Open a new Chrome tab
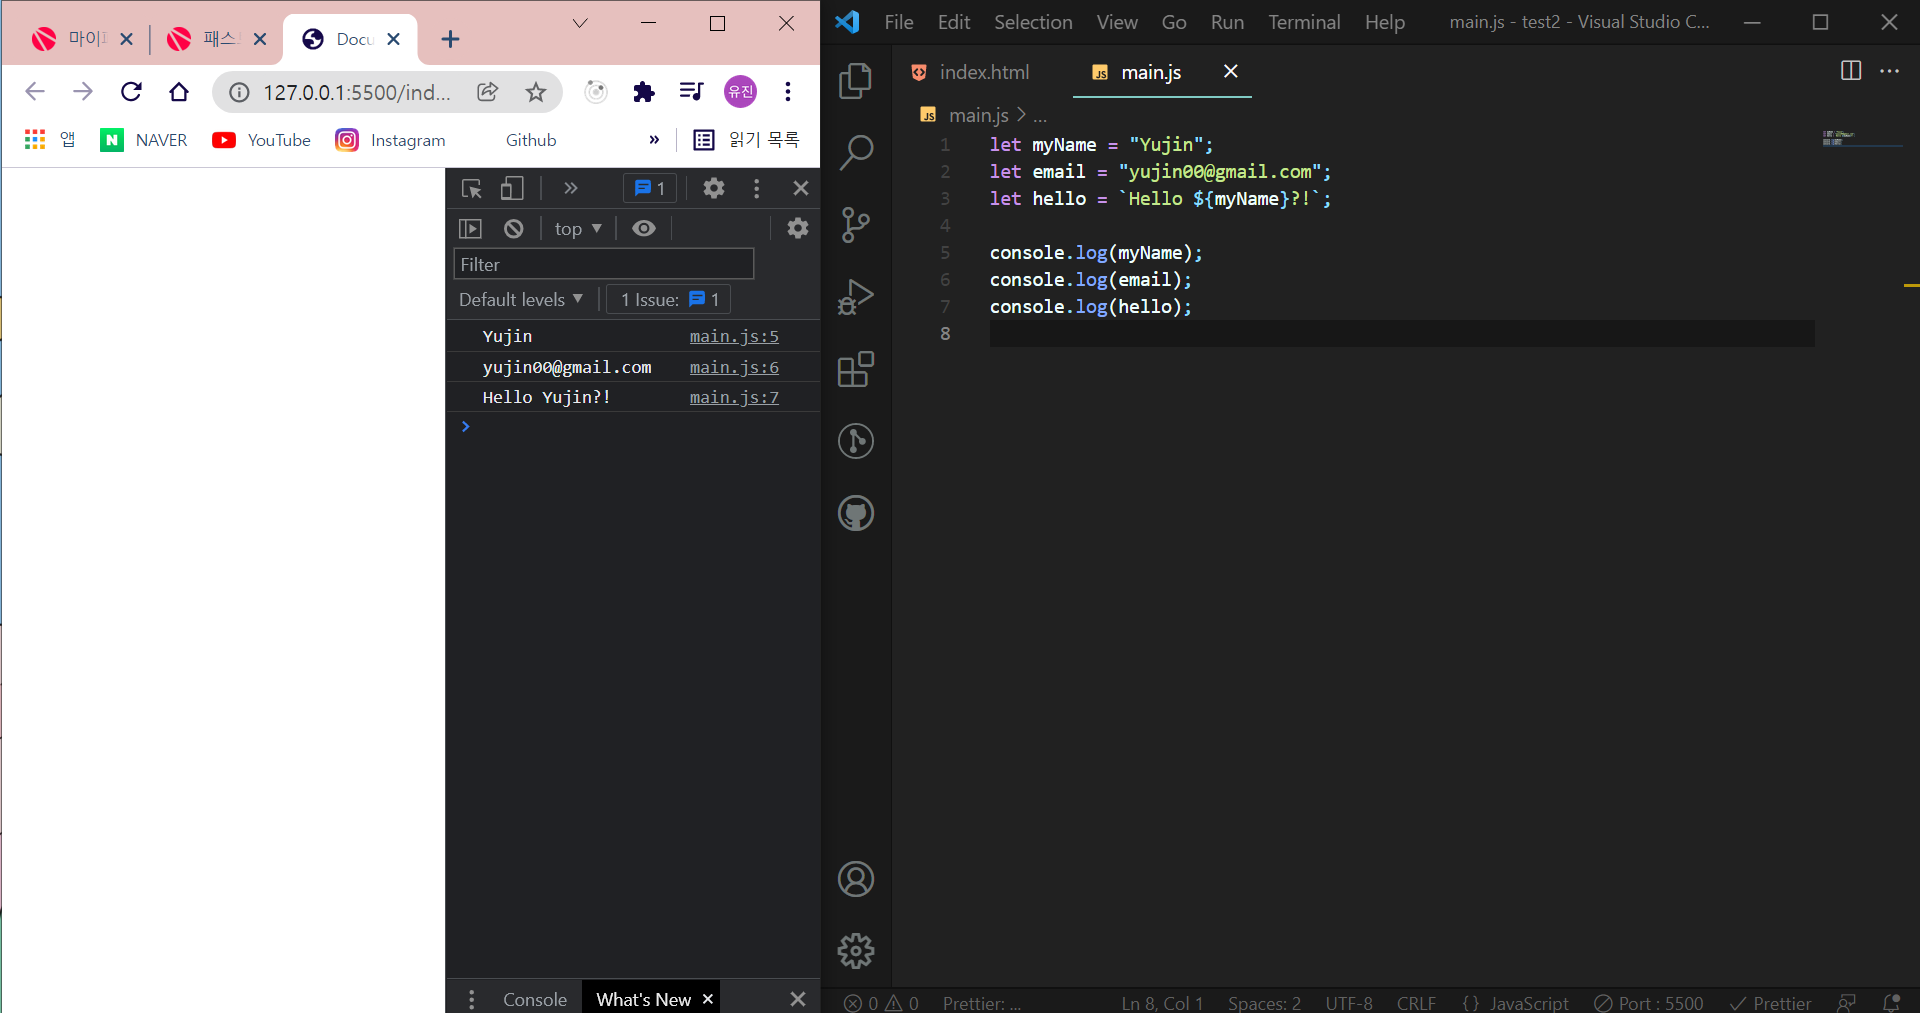Screen dimensions: 1920x1013 tap(450, 39)
